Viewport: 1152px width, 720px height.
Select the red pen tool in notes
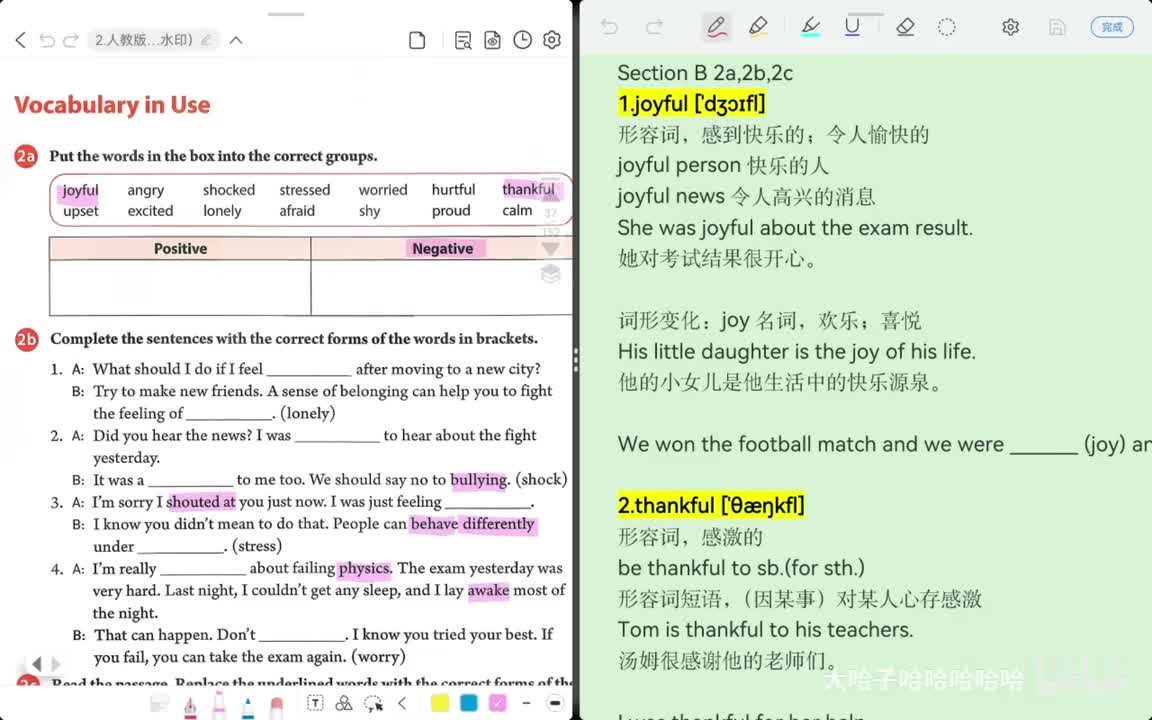(x=716, y=27)
